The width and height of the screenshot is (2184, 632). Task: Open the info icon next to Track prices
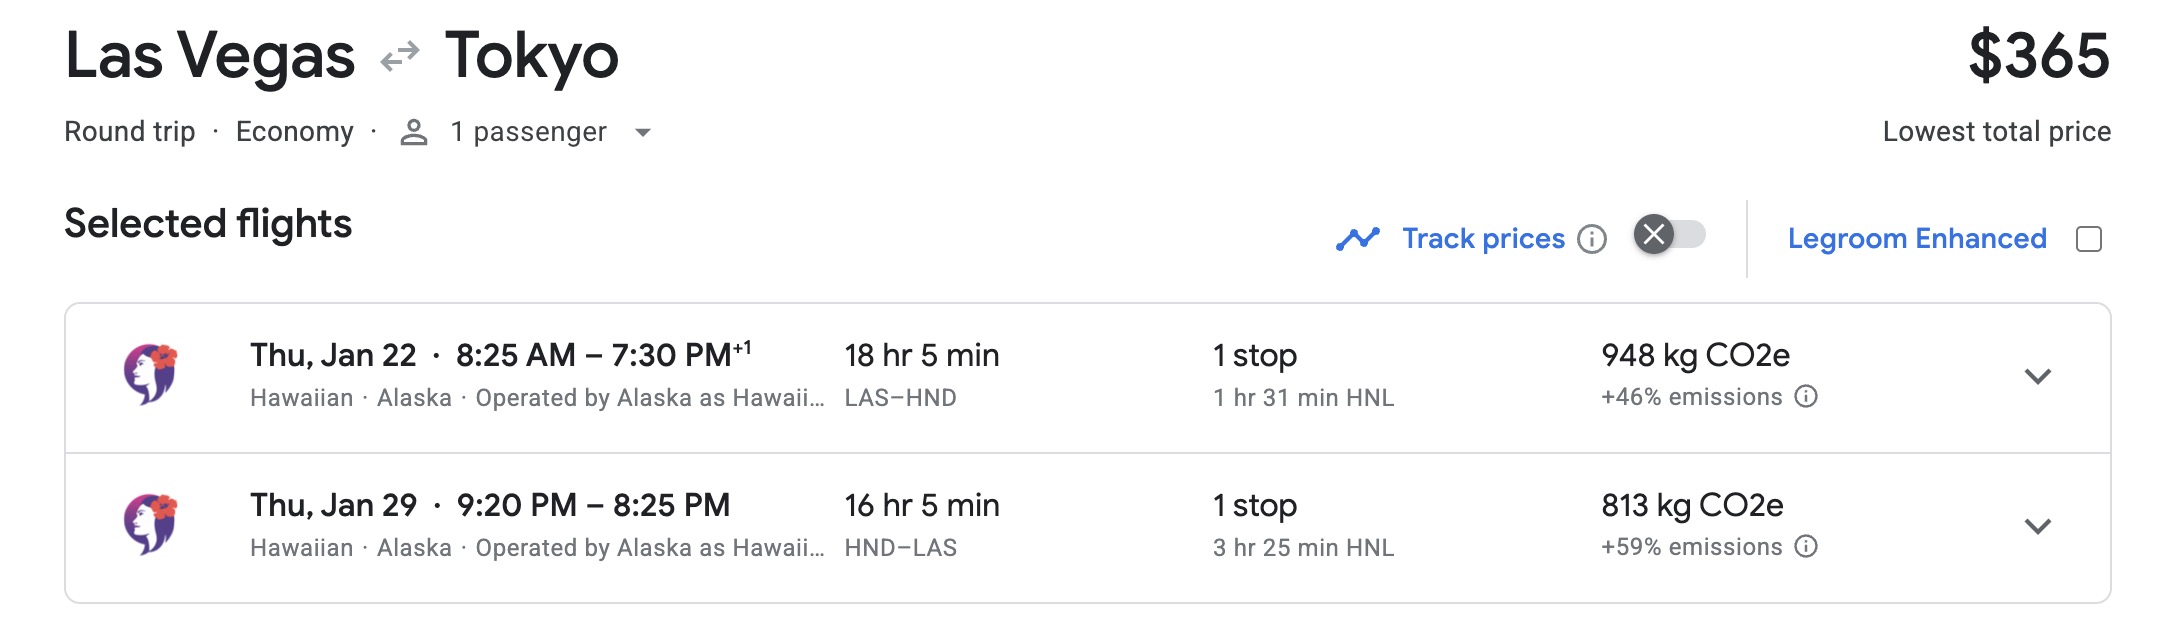click(1594, 239)
